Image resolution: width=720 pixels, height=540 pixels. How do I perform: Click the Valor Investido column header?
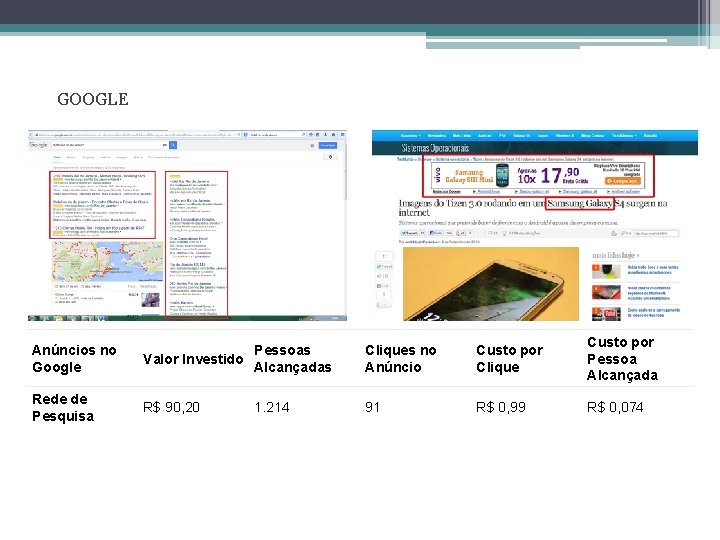point(193,359)
